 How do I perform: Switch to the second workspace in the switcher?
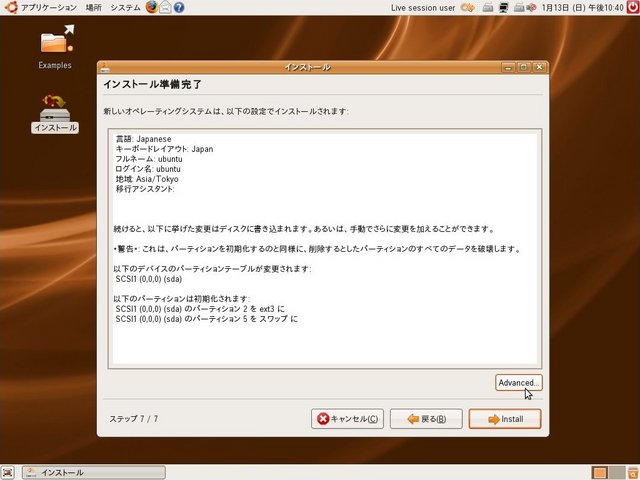pyautogui.click(x=617, y=472)
